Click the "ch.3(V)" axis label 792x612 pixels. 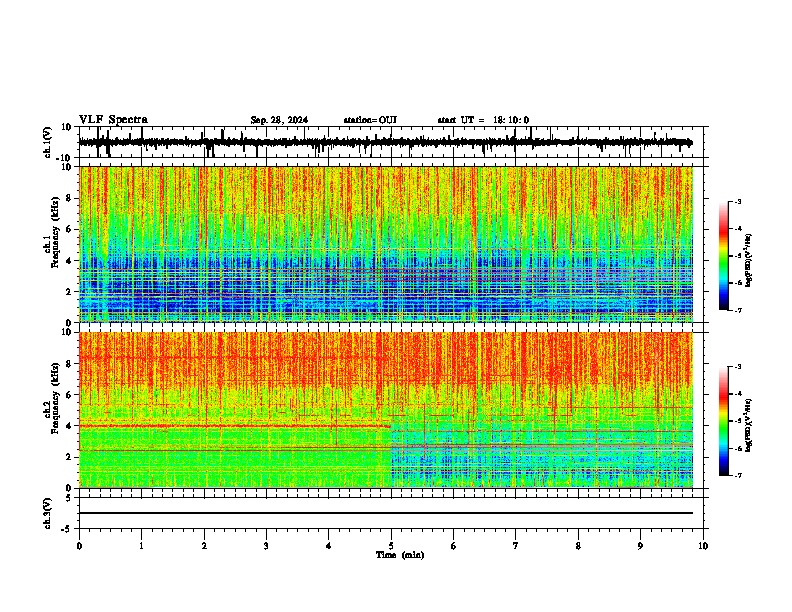click(48, 513)
